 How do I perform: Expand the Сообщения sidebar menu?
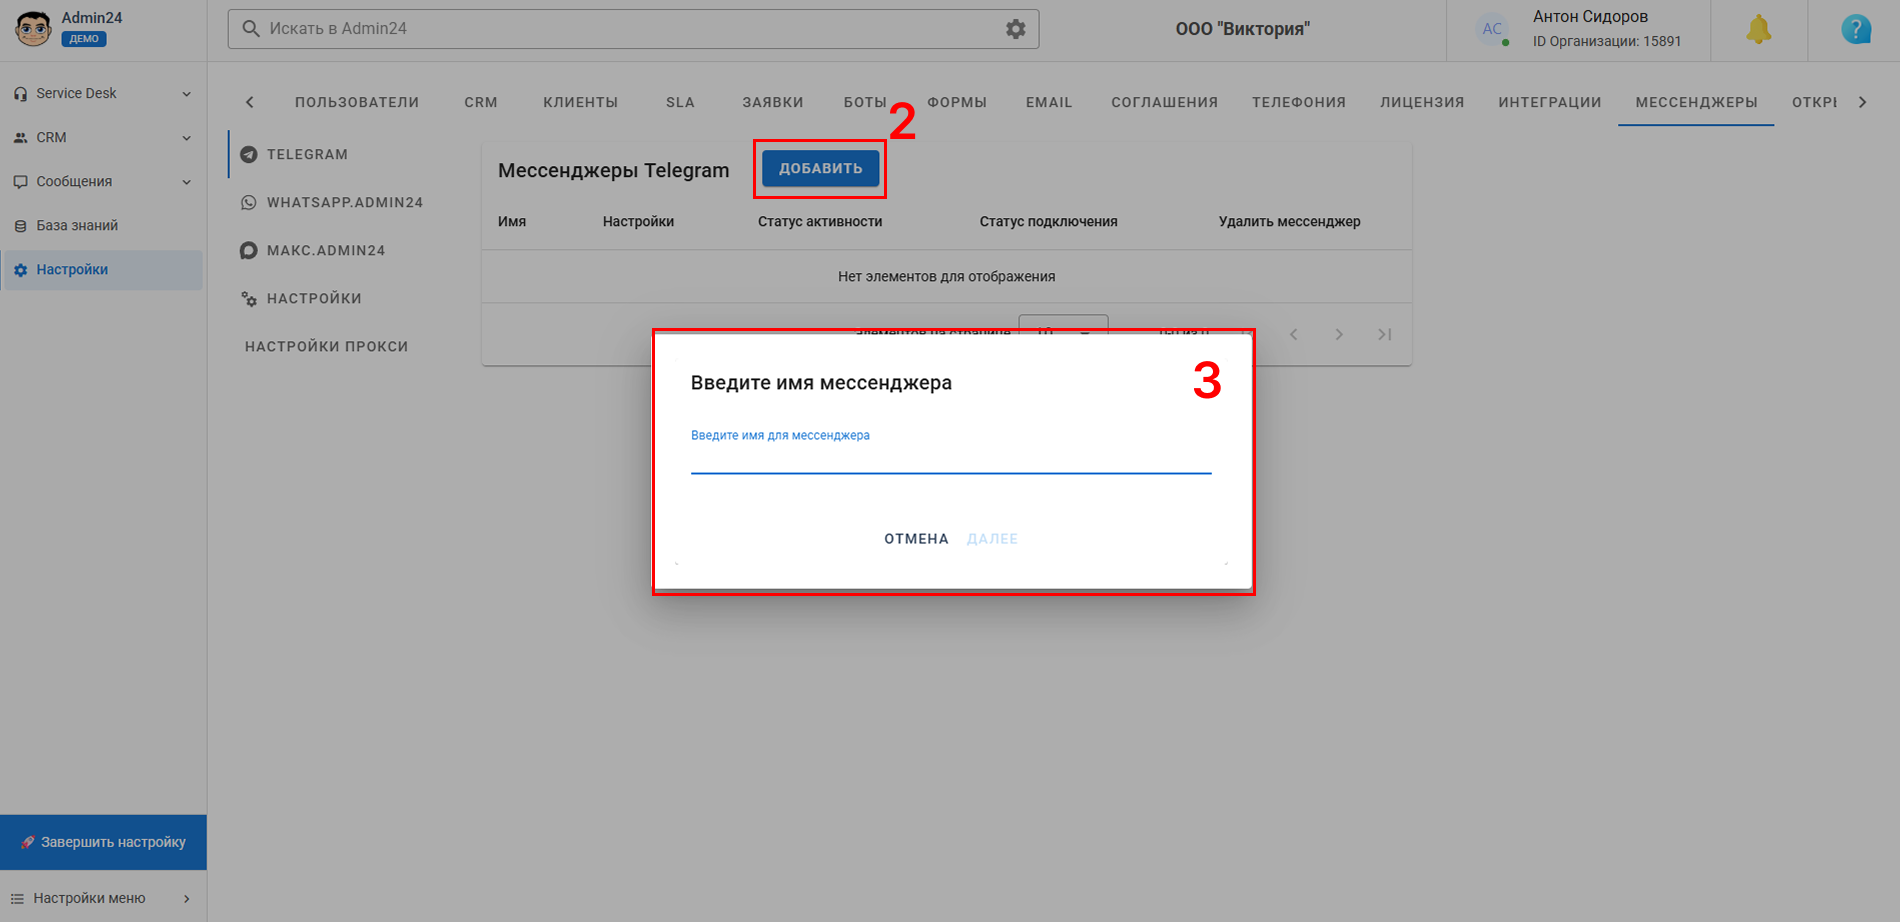103,181
